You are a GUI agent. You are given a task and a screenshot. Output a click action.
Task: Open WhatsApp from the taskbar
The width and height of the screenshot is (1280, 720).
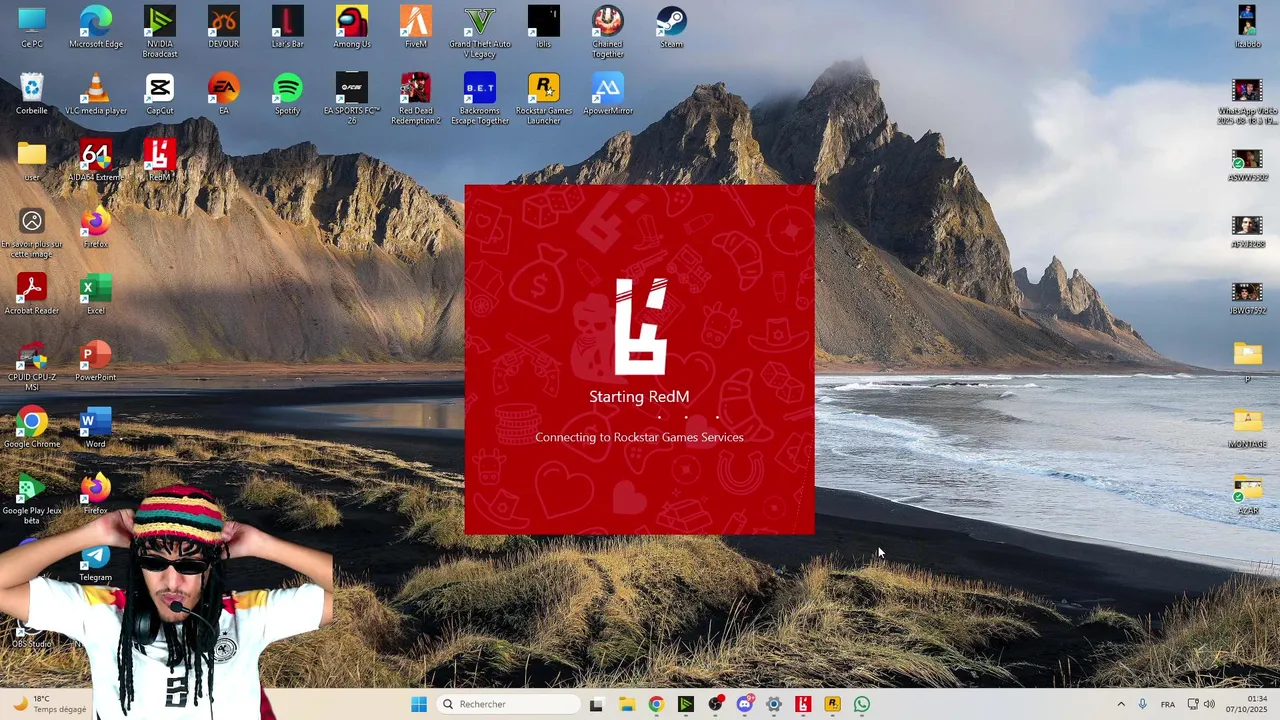click(862, 704)
